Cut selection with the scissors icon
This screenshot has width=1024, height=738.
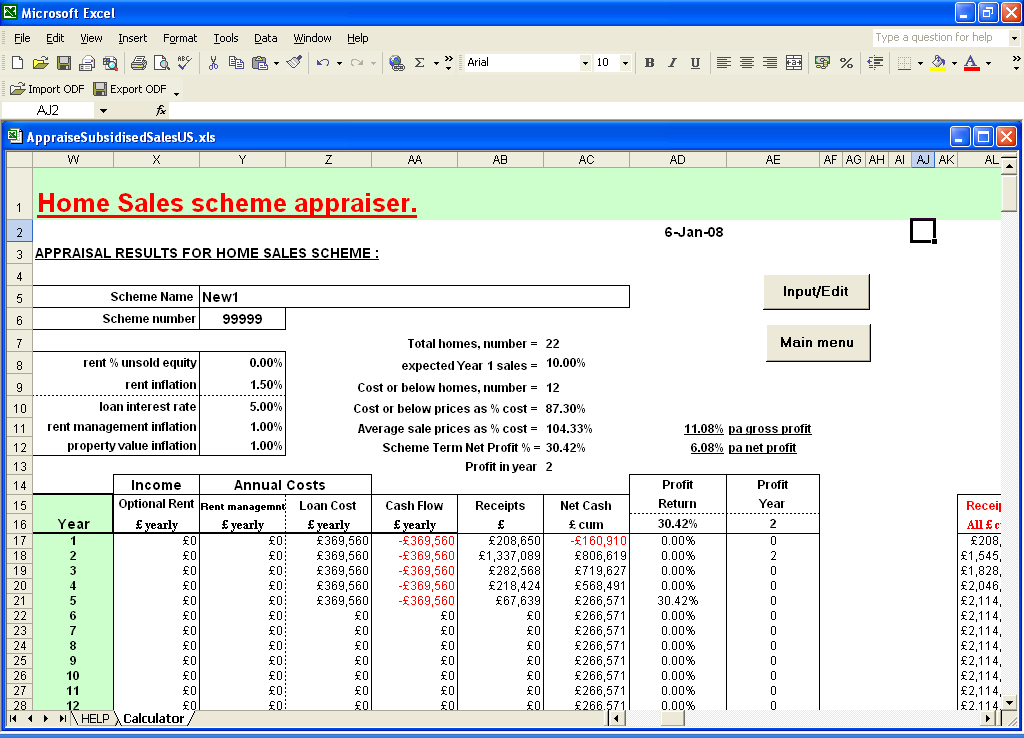tap(213, 63)
